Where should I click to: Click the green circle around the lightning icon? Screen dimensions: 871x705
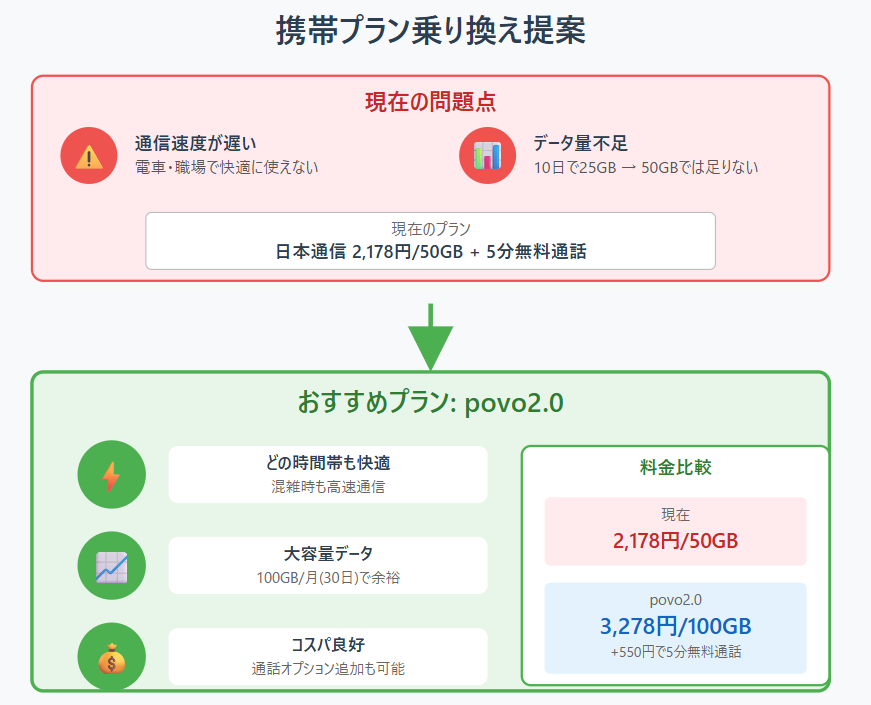click(x=111, y=474)
